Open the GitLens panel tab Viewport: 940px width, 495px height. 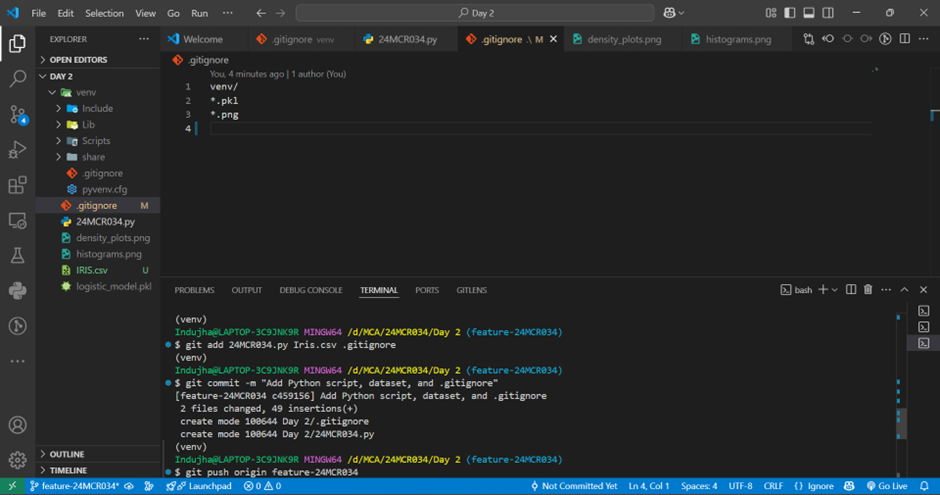[471, 290]
